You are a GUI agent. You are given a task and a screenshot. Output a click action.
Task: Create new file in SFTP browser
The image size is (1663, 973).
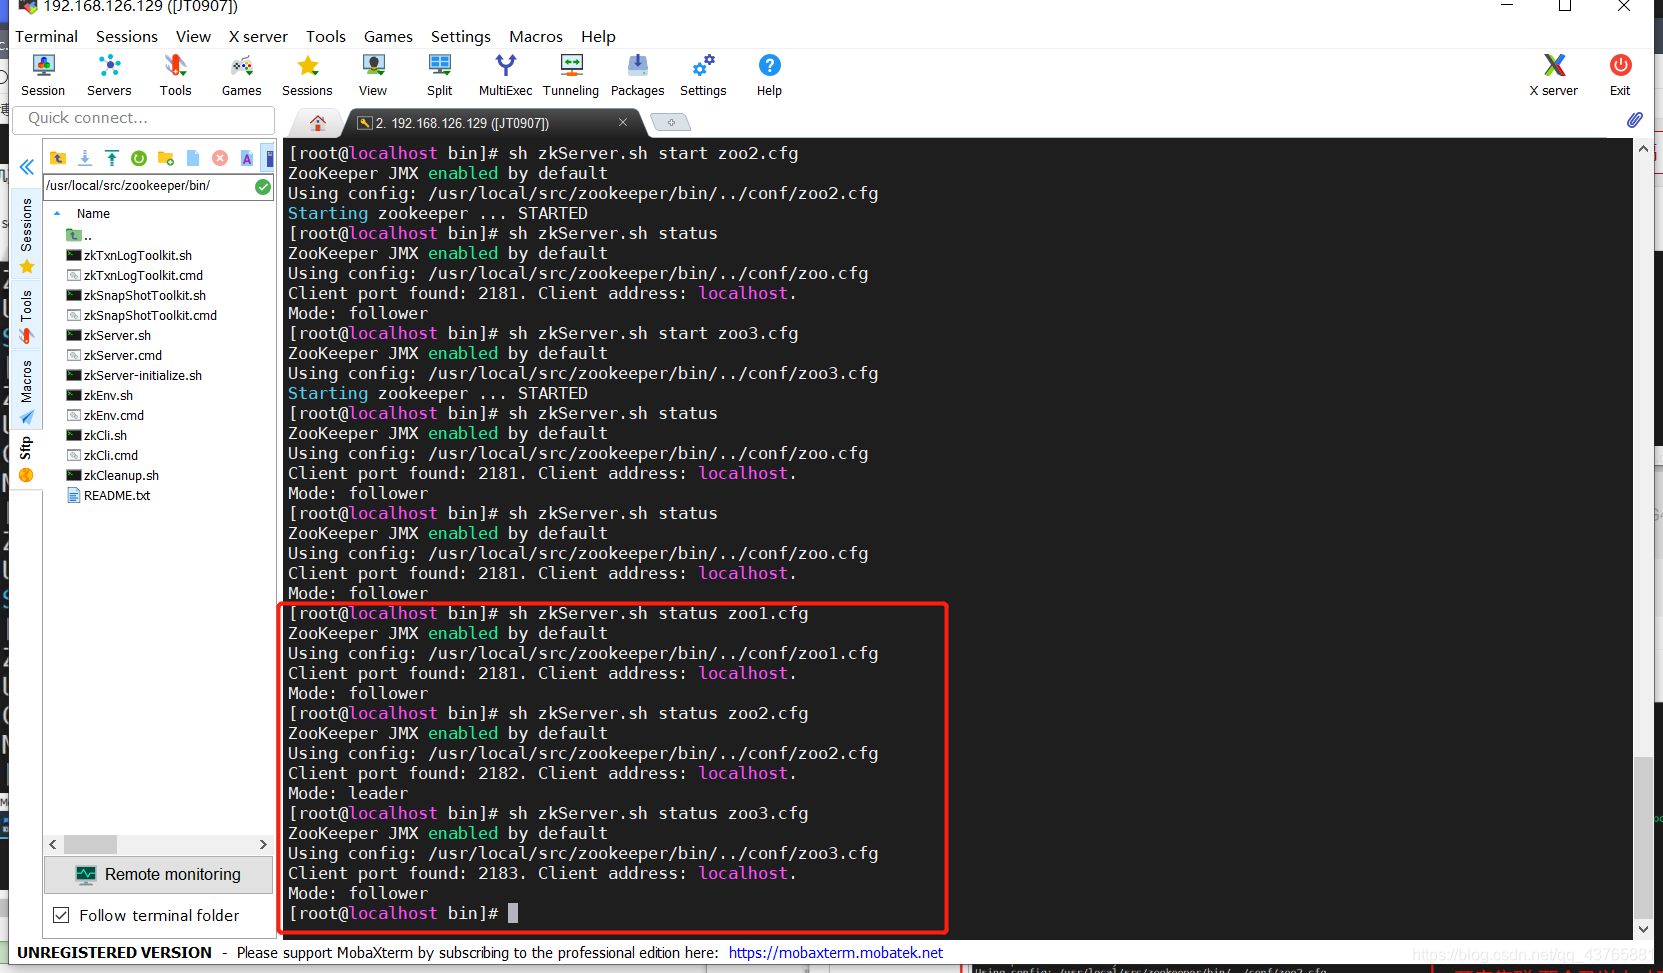click(x=193, y=158)
